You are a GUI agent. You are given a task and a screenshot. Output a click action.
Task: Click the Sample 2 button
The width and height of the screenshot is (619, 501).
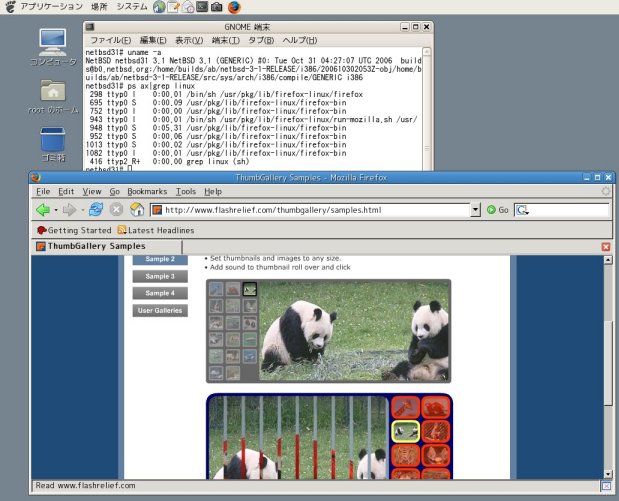(x=160, y=259)
